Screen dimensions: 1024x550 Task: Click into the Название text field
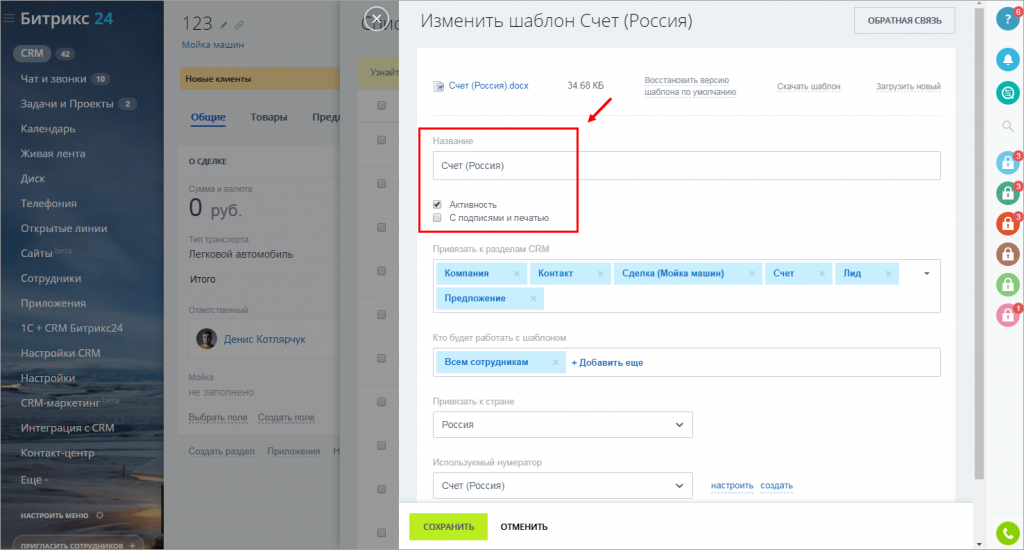click(687, 165)
